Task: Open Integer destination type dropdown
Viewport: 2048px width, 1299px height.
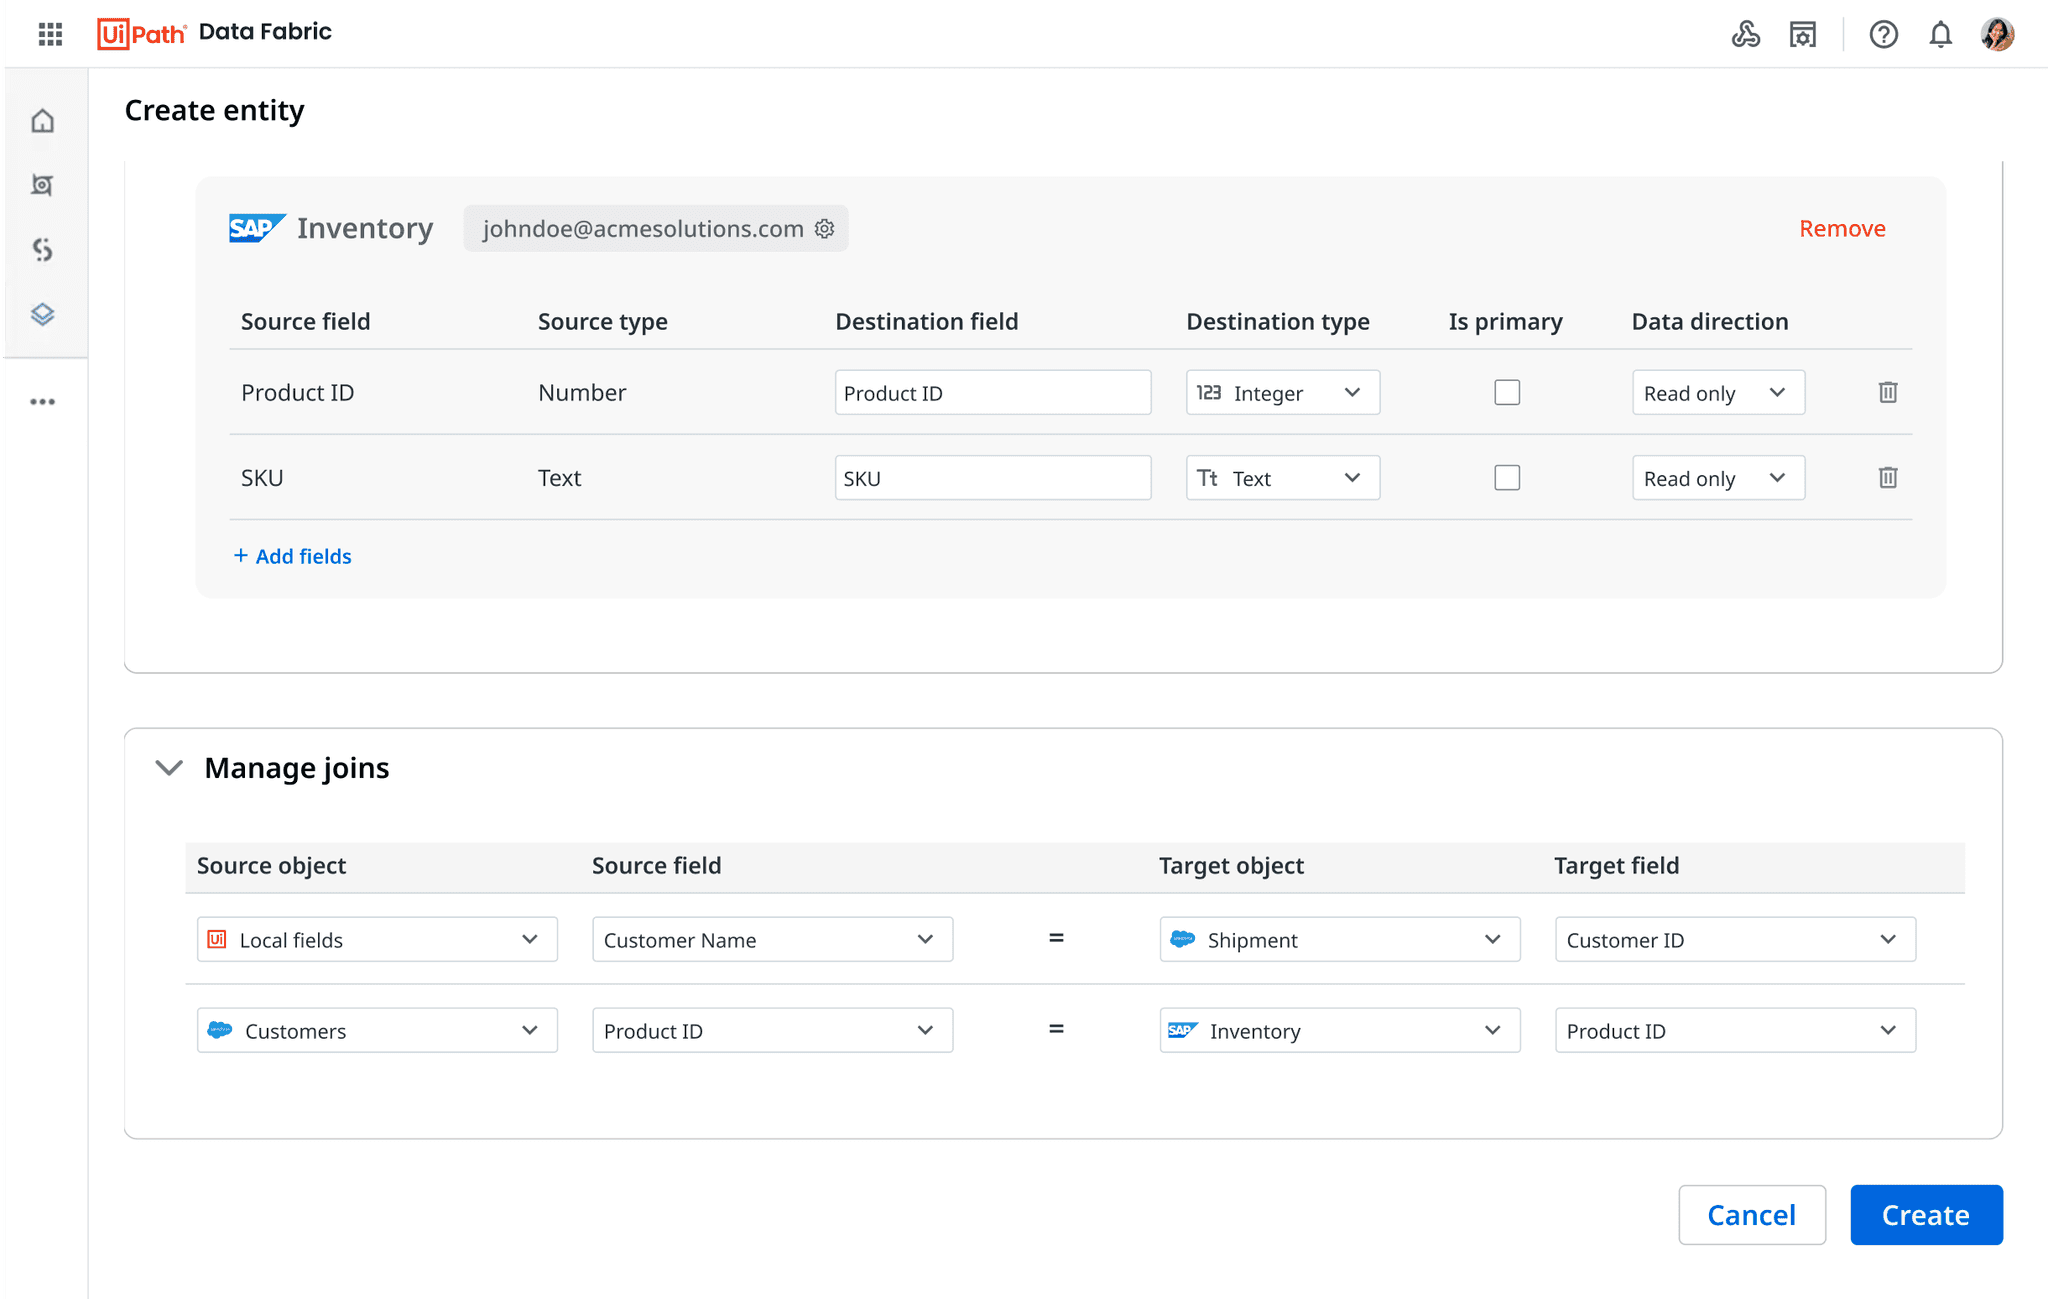Action: click(x=1282, y=393)
